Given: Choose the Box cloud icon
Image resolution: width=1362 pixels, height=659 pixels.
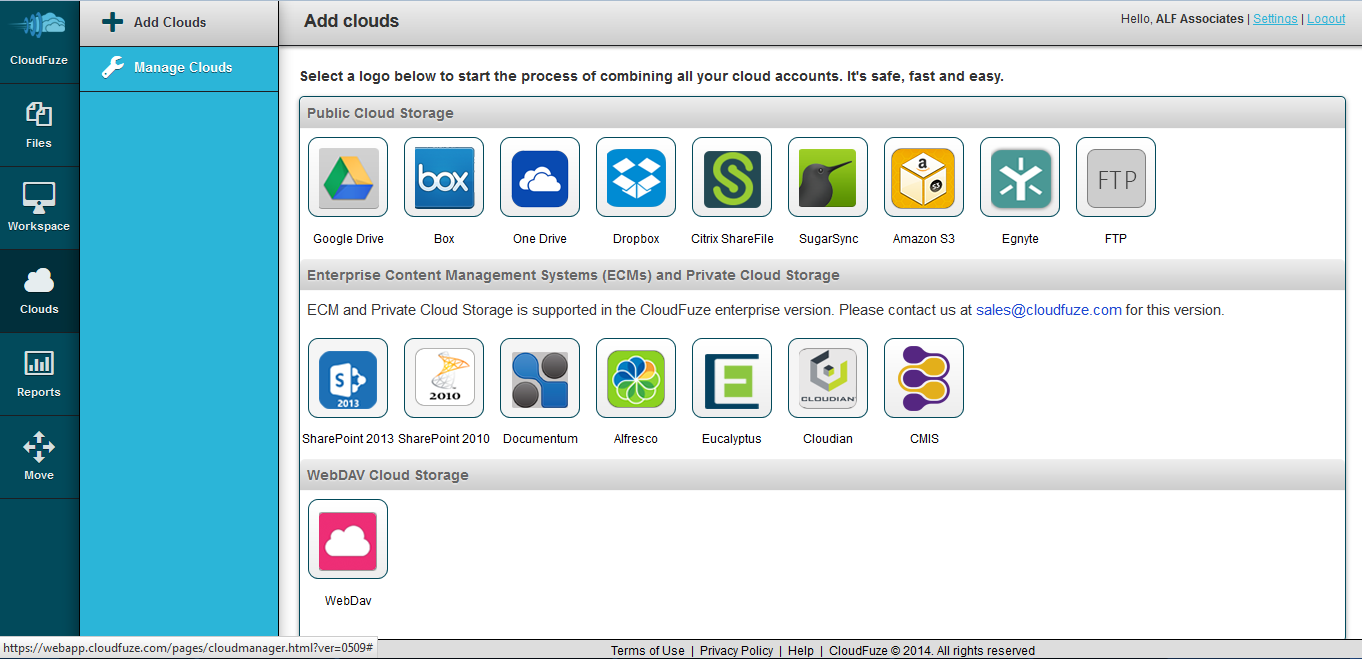Looking at the screenshot, I should tap(444, 177).
